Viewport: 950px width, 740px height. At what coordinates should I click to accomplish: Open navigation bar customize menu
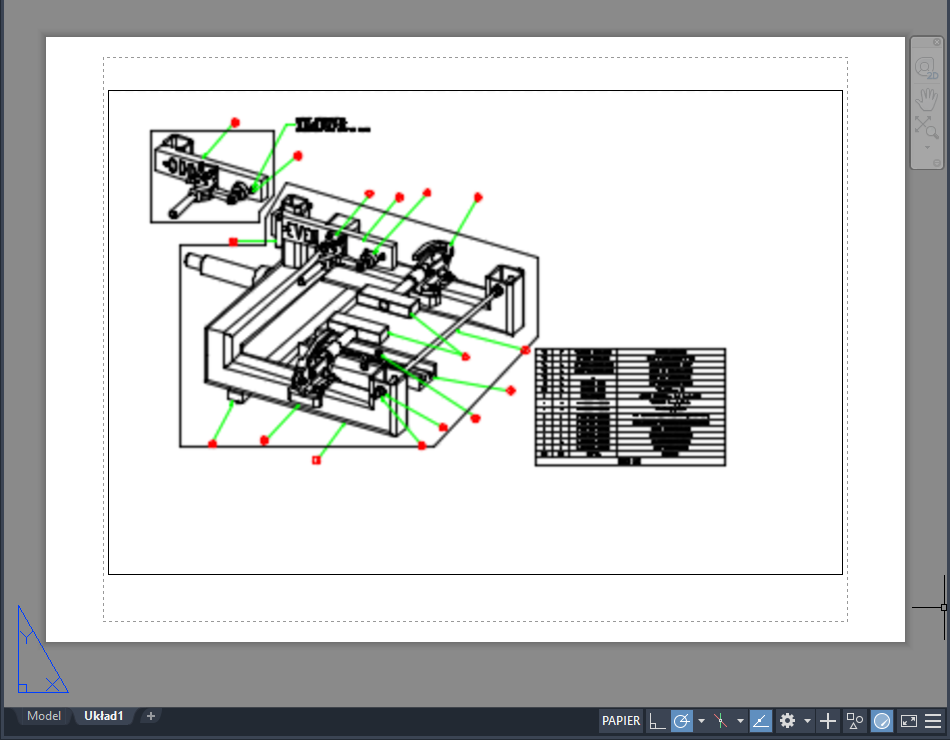click(x=937, y=163)
